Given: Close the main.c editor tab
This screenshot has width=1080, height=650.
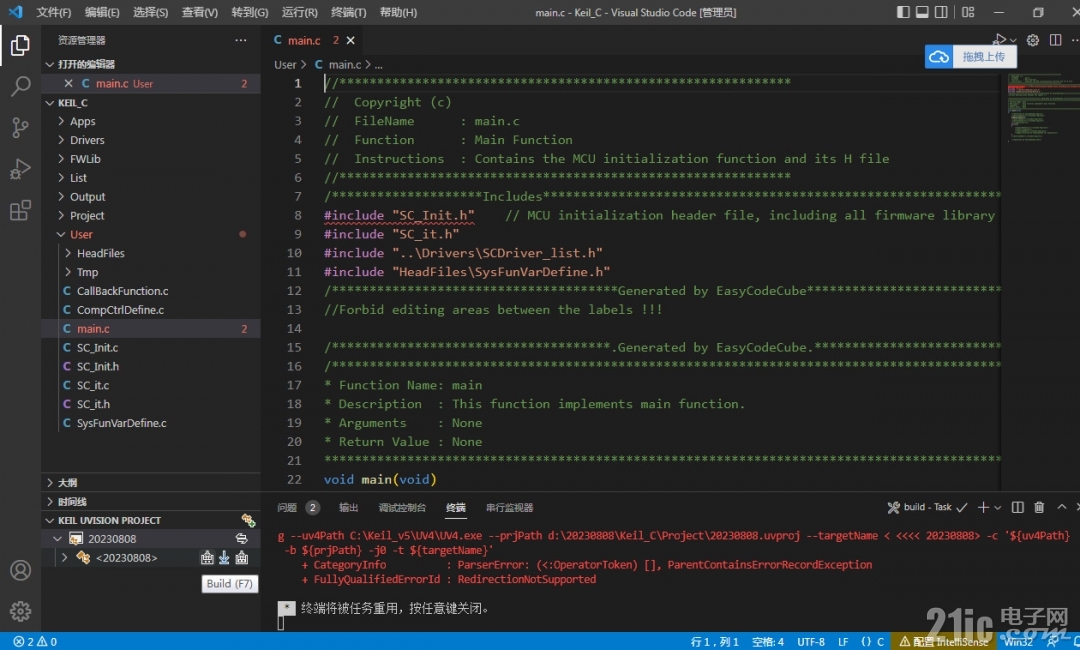Looking at the screenshot, I should click(351, 40).
